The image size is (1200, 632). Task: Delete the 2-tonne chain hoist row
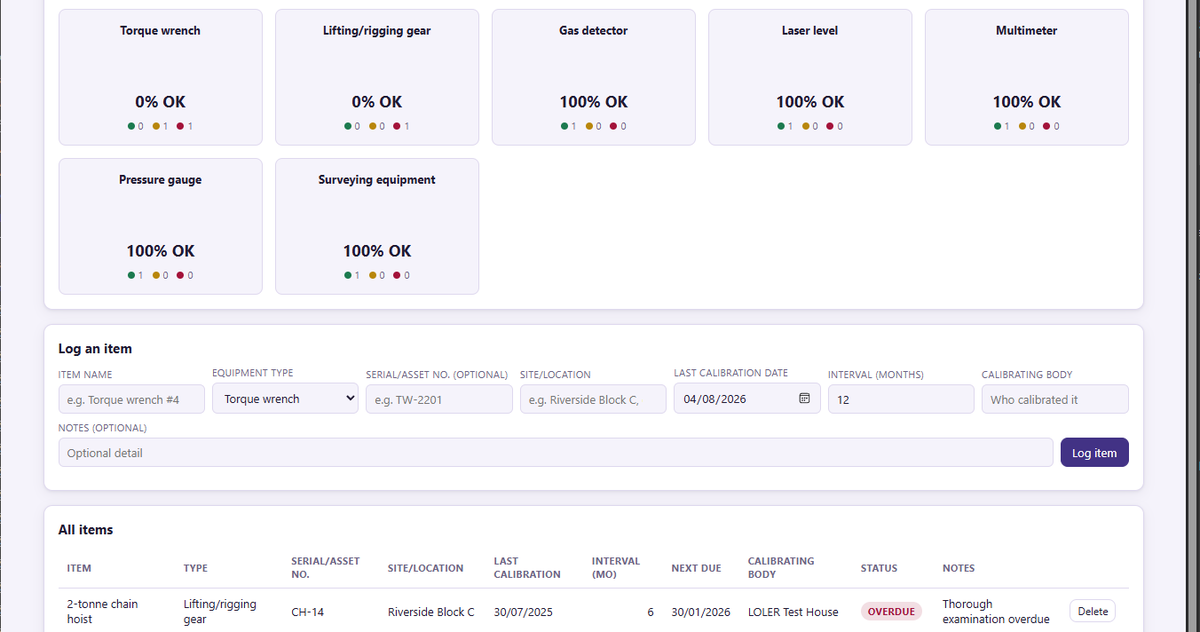coord(1092,611)
